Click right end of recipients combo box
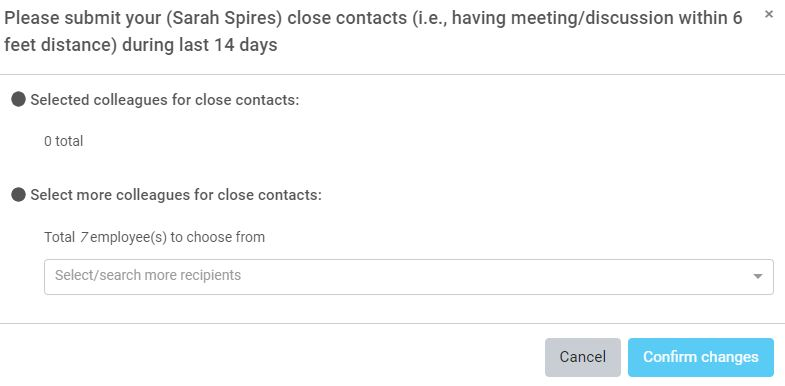Screen dimensions: 785x386 click(758, 276)
